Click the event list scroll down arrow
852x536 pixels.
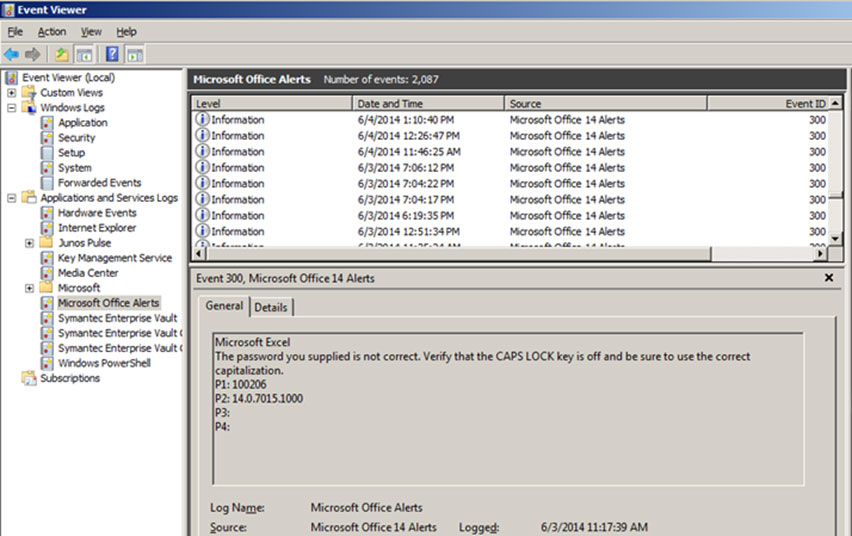[836, 239]
